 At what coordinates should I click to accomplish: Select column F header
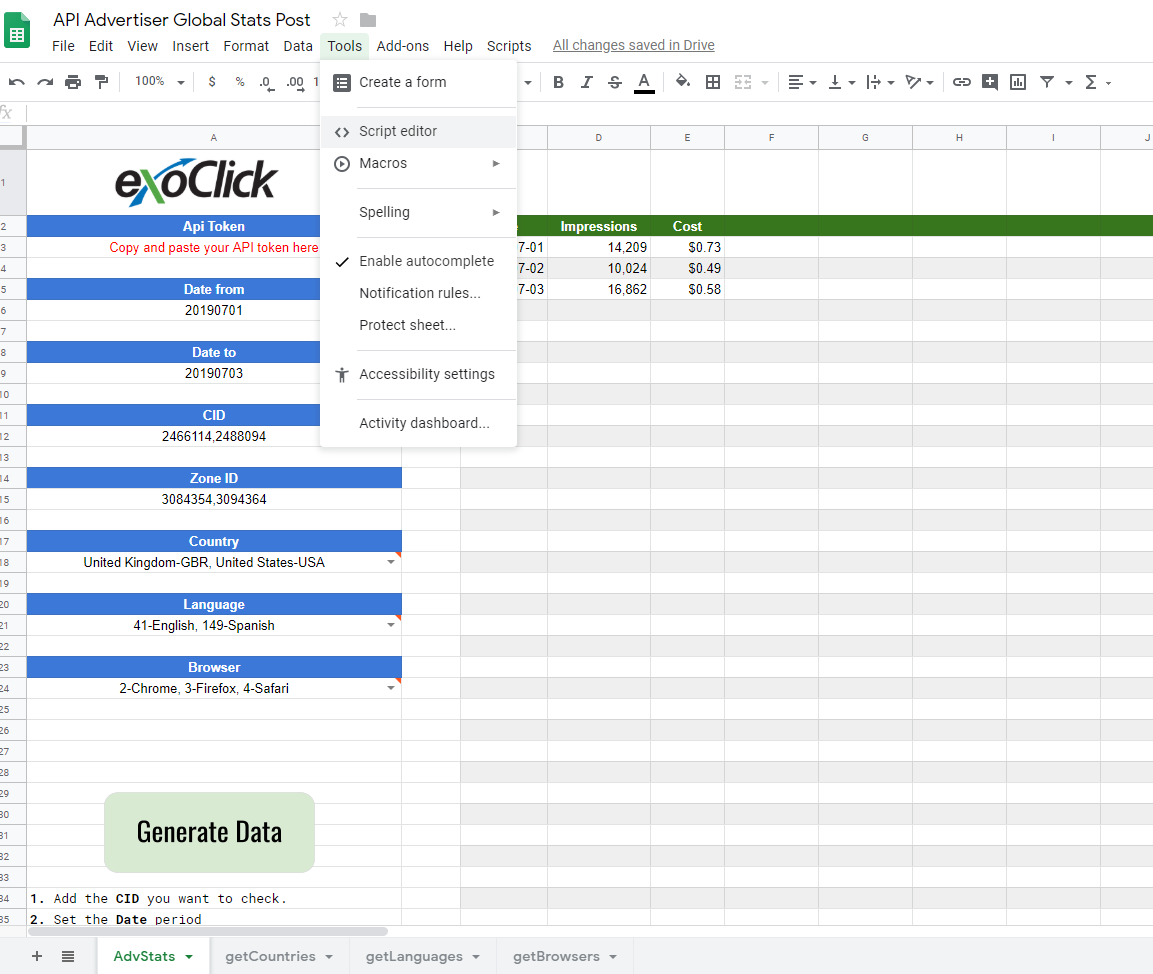click(771, 137)
